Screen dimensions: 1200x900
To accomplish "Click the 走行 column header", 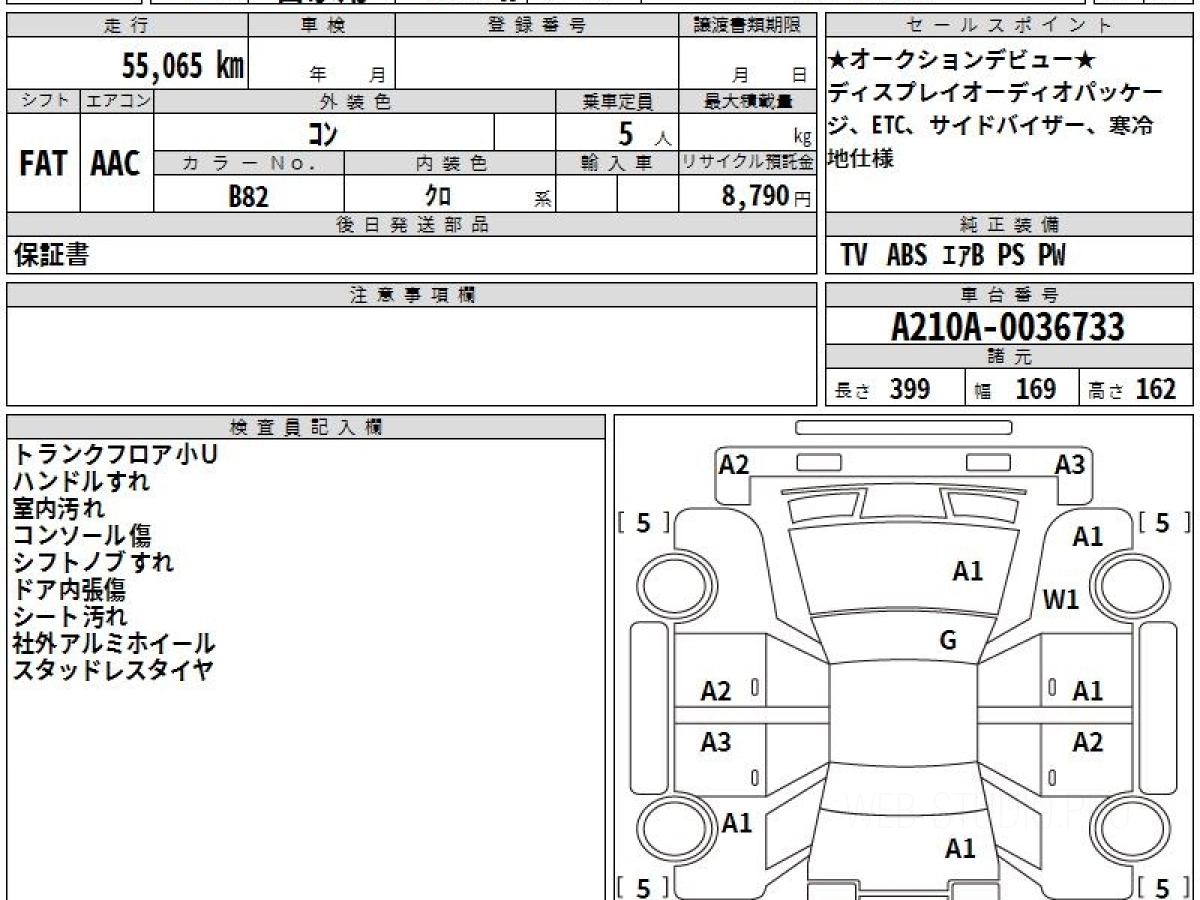I will (126, 26).
